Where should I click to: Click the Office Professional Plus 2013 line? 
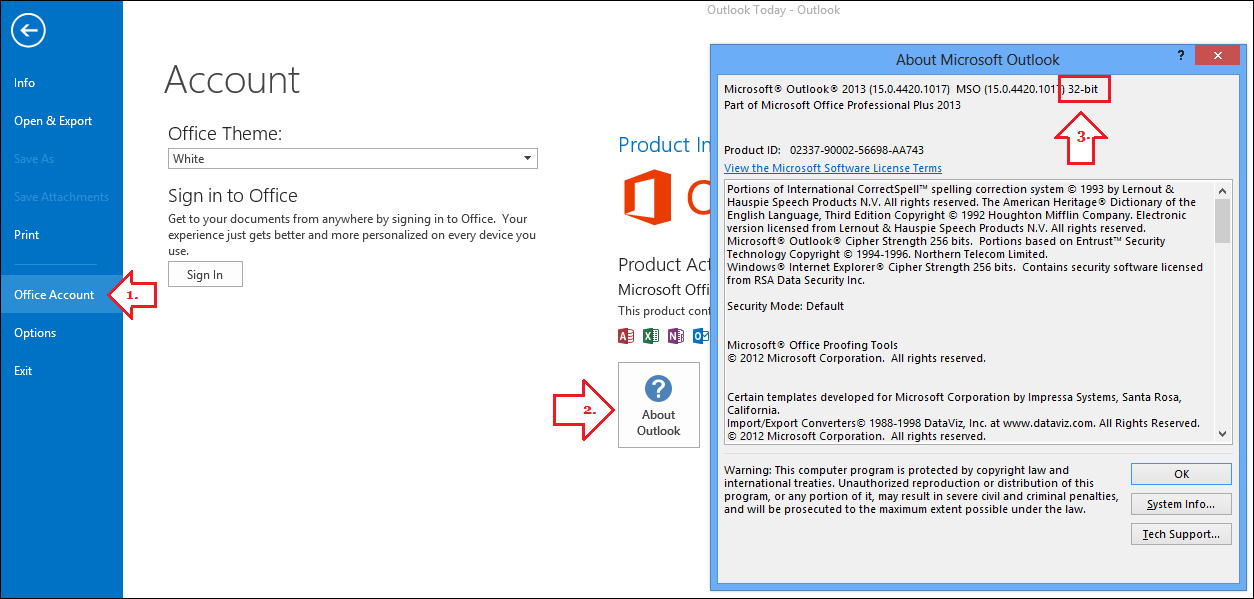[x=842, y=105]
